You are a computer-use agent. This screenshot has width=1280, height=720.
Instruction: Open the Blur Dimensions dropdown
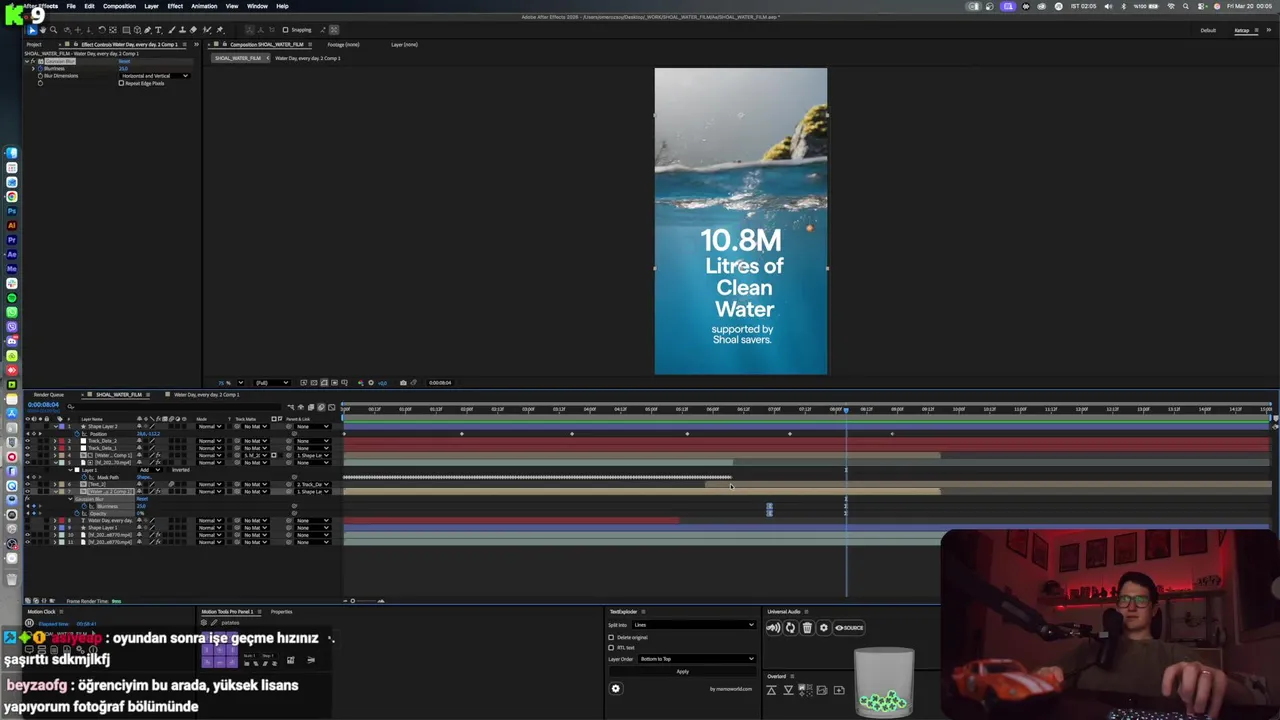tap(155, 76)
